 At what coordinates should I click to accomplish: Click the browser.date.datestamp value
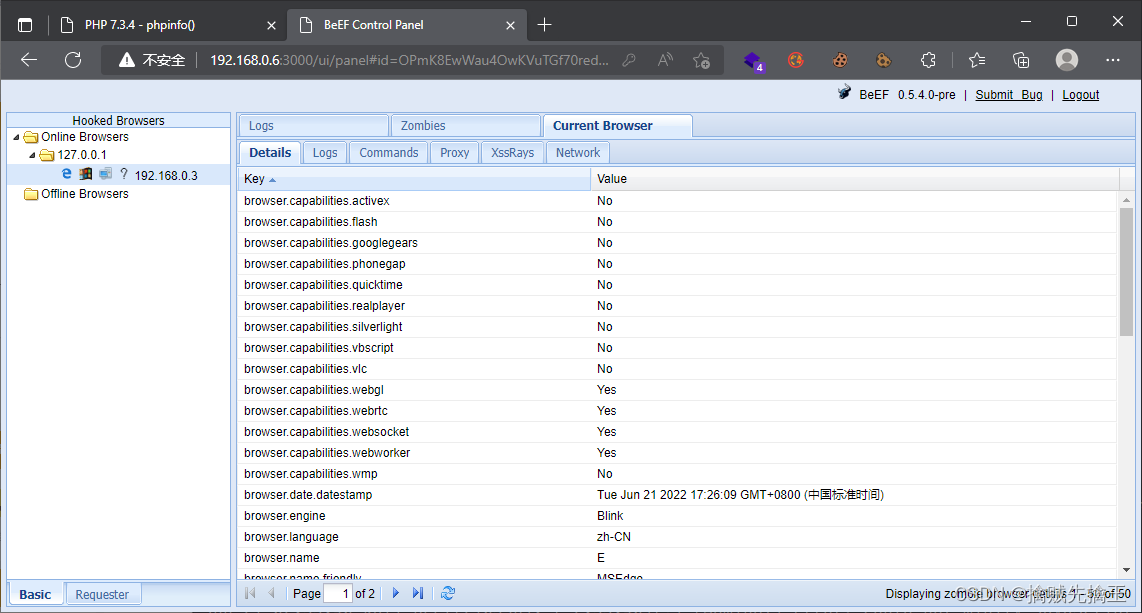pyautogui.click(x=740, y=495)
